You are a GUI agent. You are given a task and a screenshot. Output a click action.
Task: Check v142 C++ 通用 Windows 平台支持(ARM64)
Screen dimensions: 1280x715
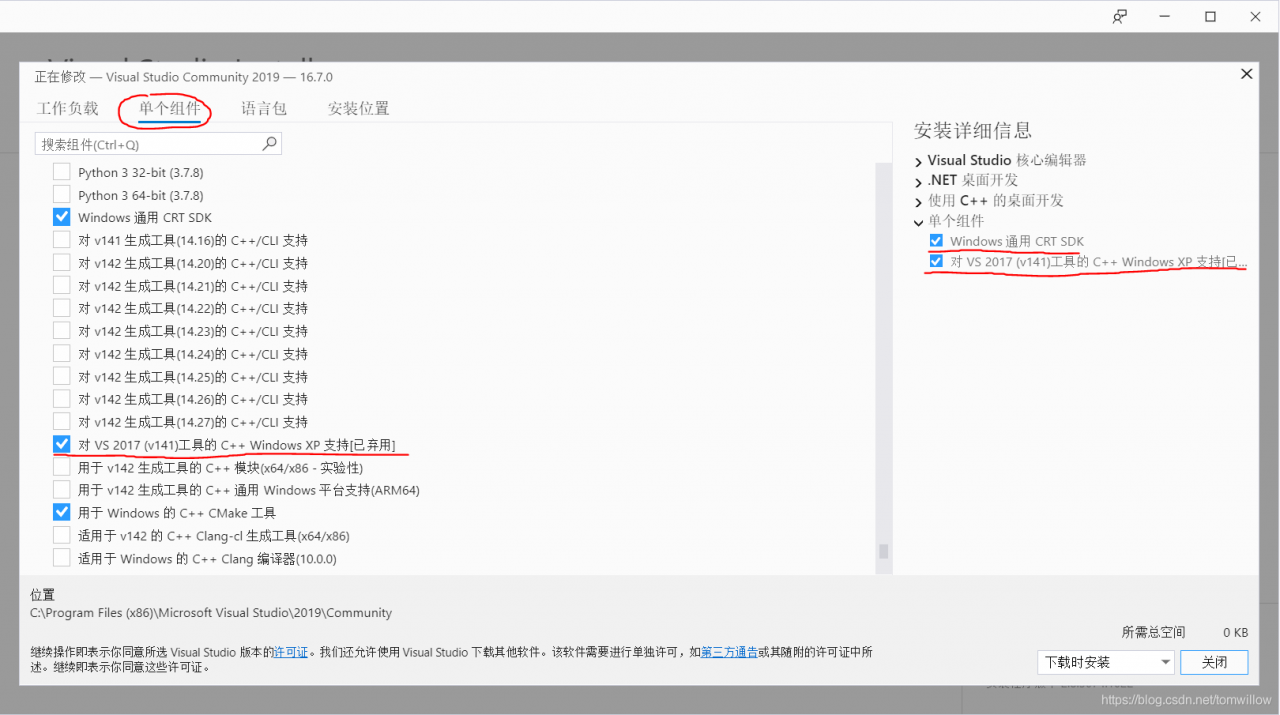click(x=62, y=490)
